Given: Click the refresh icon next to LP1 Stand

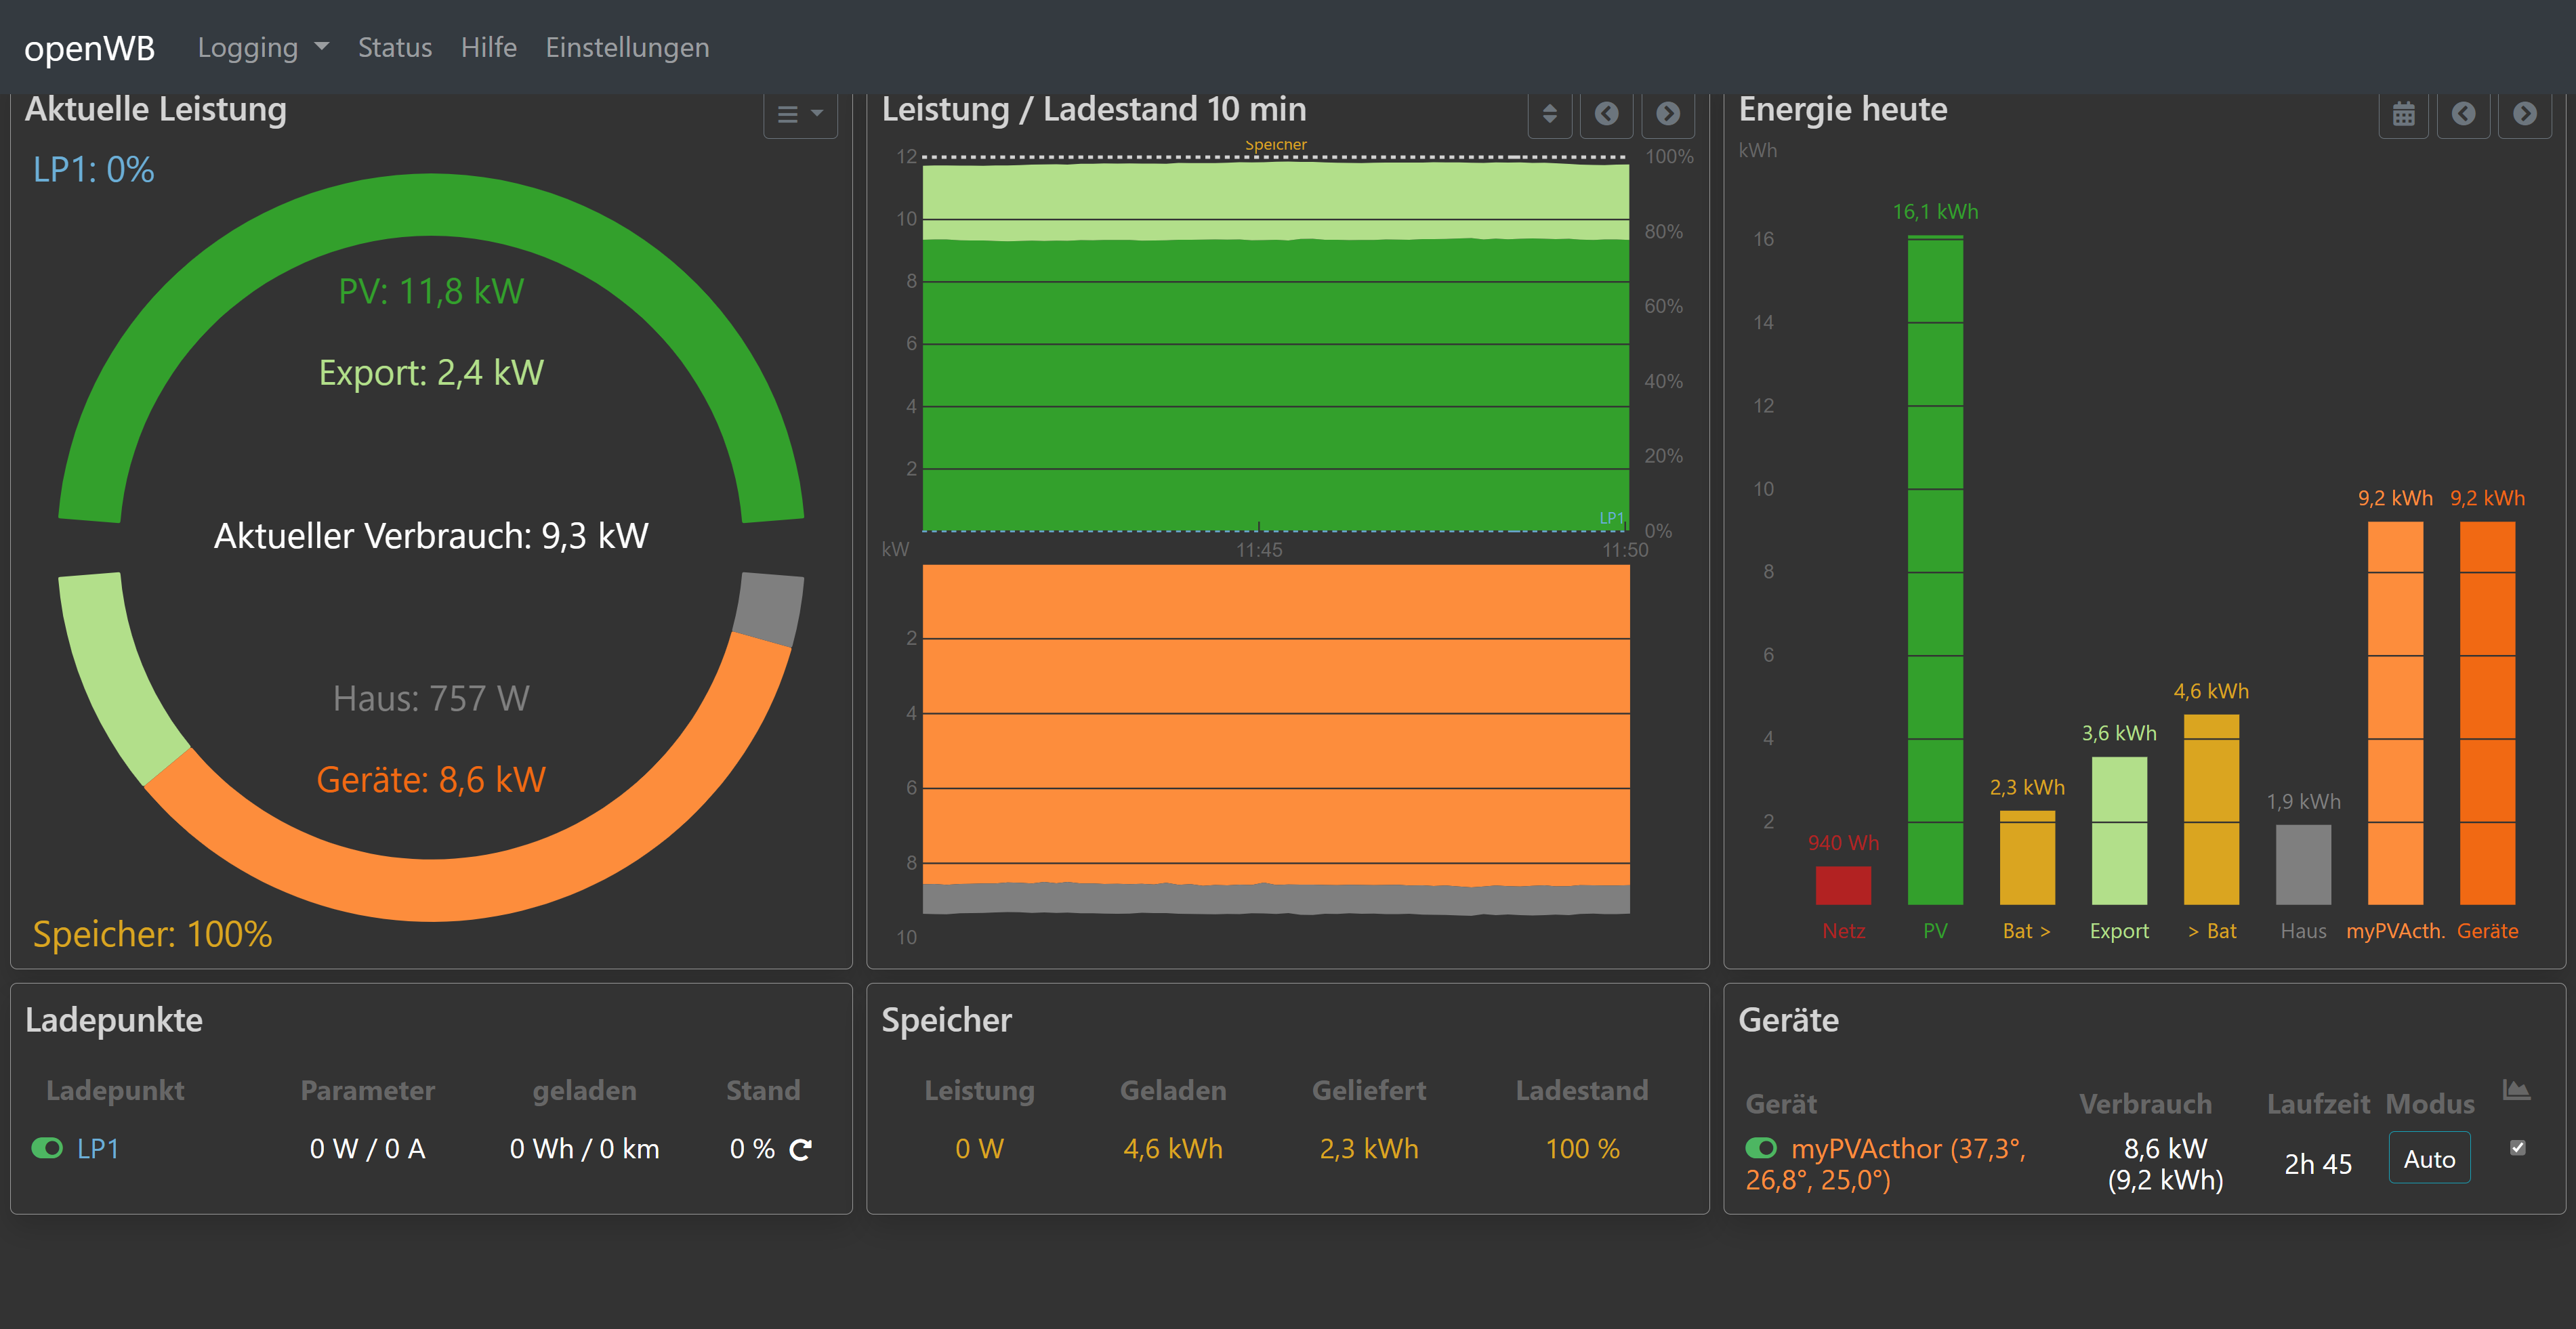Looking at the screenshot, I should [800, 1150].
